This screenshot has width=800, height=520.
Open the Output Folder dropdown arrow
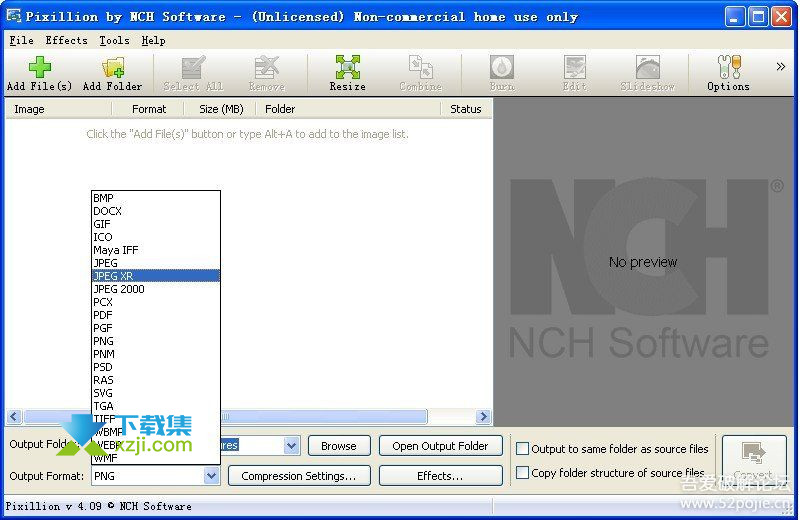point(291,445)
